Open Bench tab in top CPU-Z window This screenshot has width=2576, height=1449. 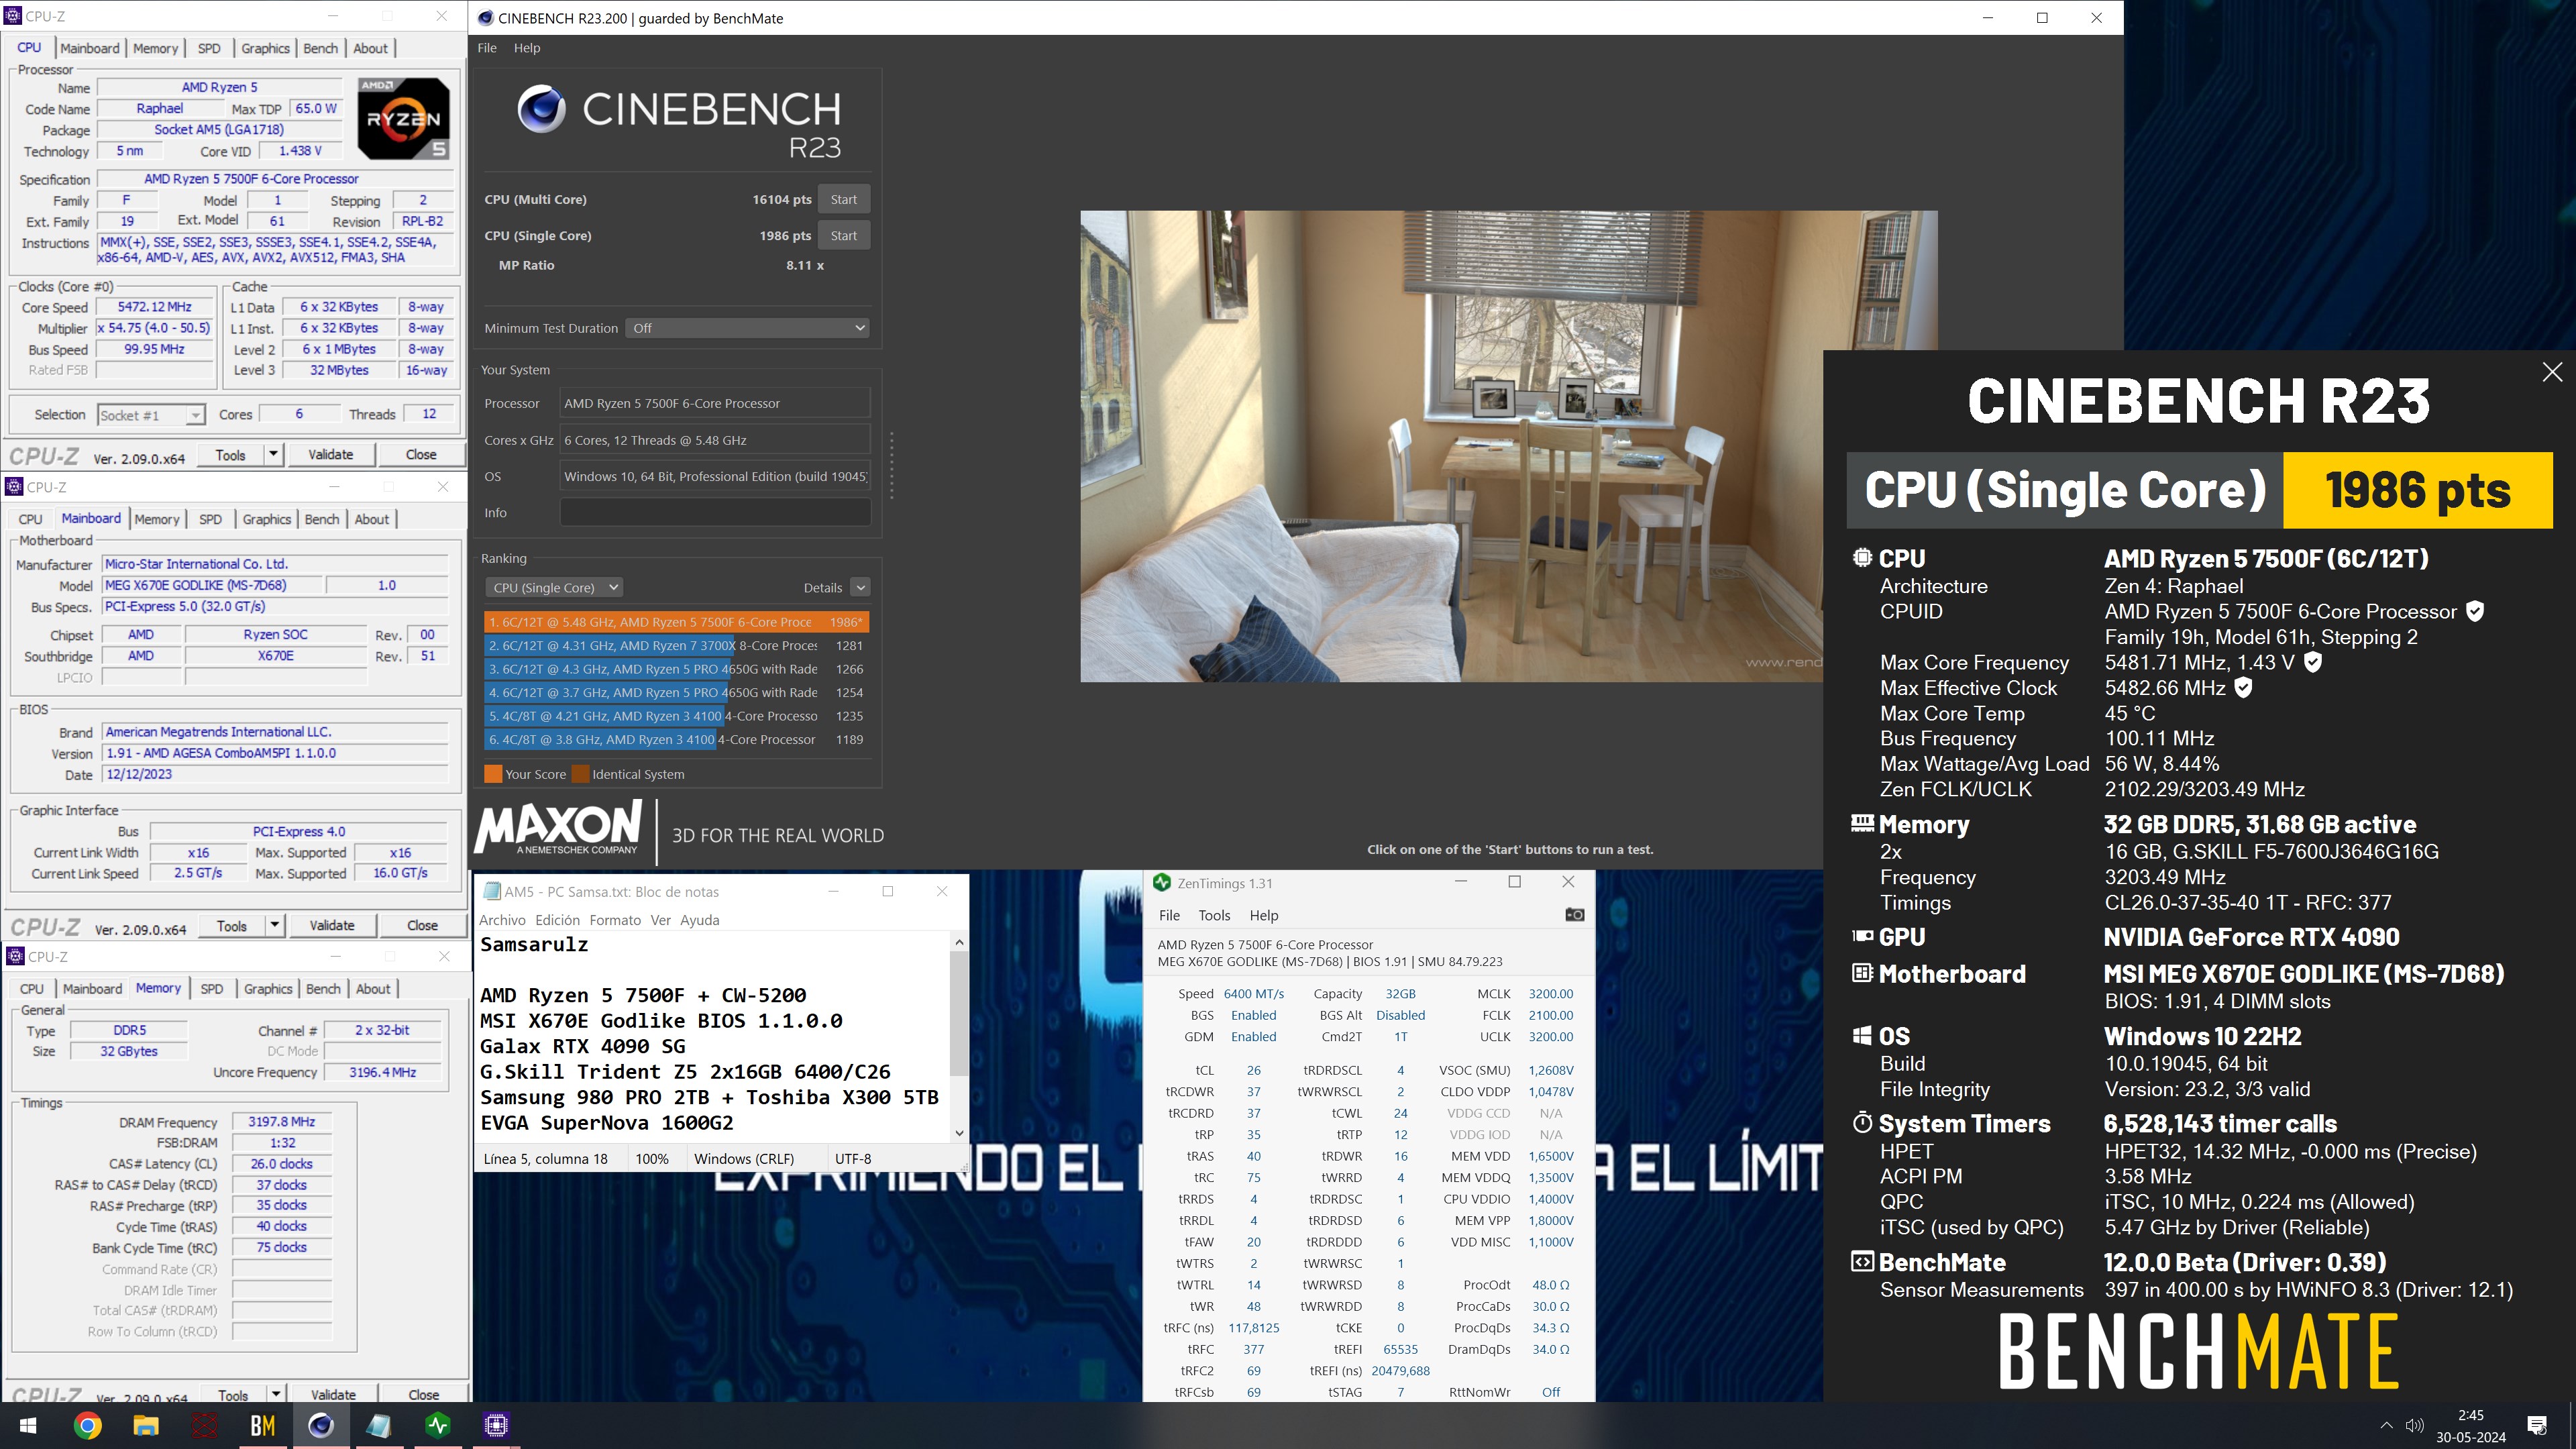pyautogui.click(x=321, y=48)
